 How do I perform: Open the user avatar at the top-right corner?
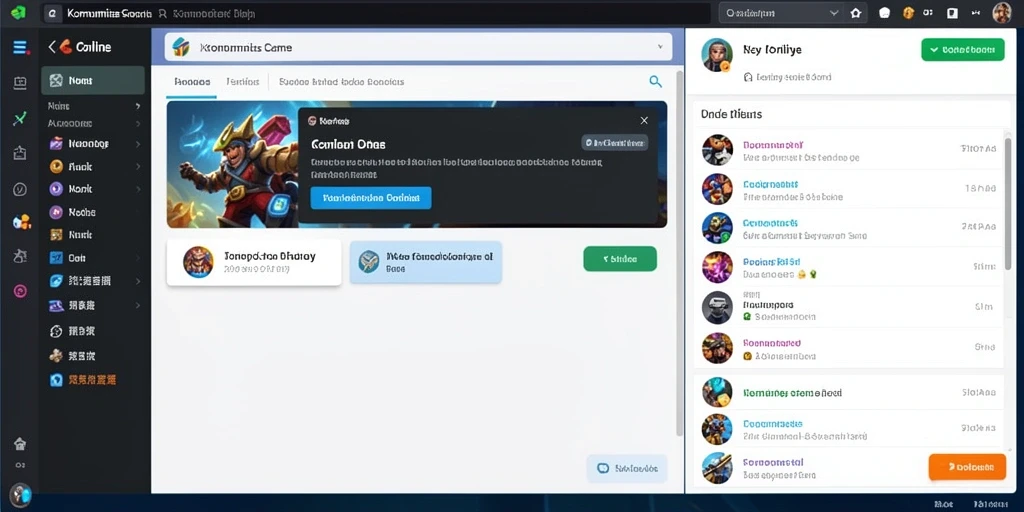point(1002,13)
